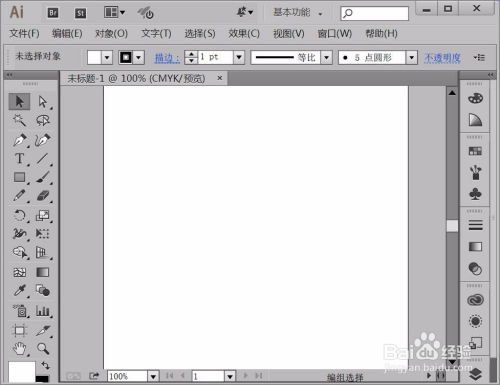Open the 对象(O) menu
Viewport: 500px width, 385px height.
[x=111, y=33]
